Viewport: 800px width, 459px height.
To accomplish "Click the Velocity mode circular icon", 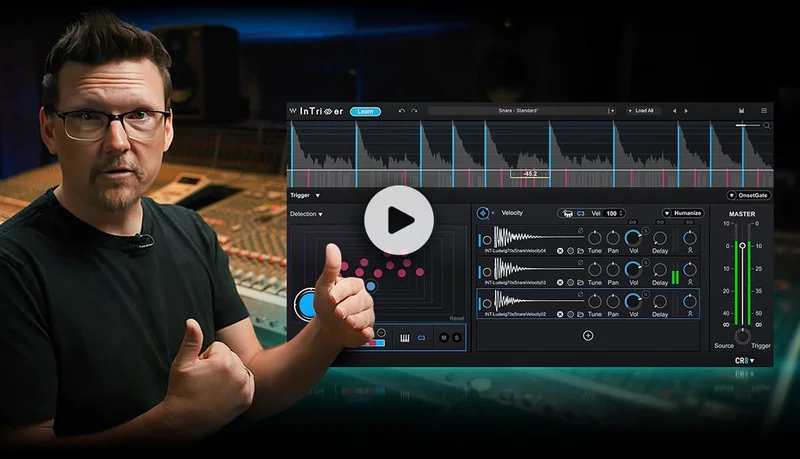I will (483, 213).
